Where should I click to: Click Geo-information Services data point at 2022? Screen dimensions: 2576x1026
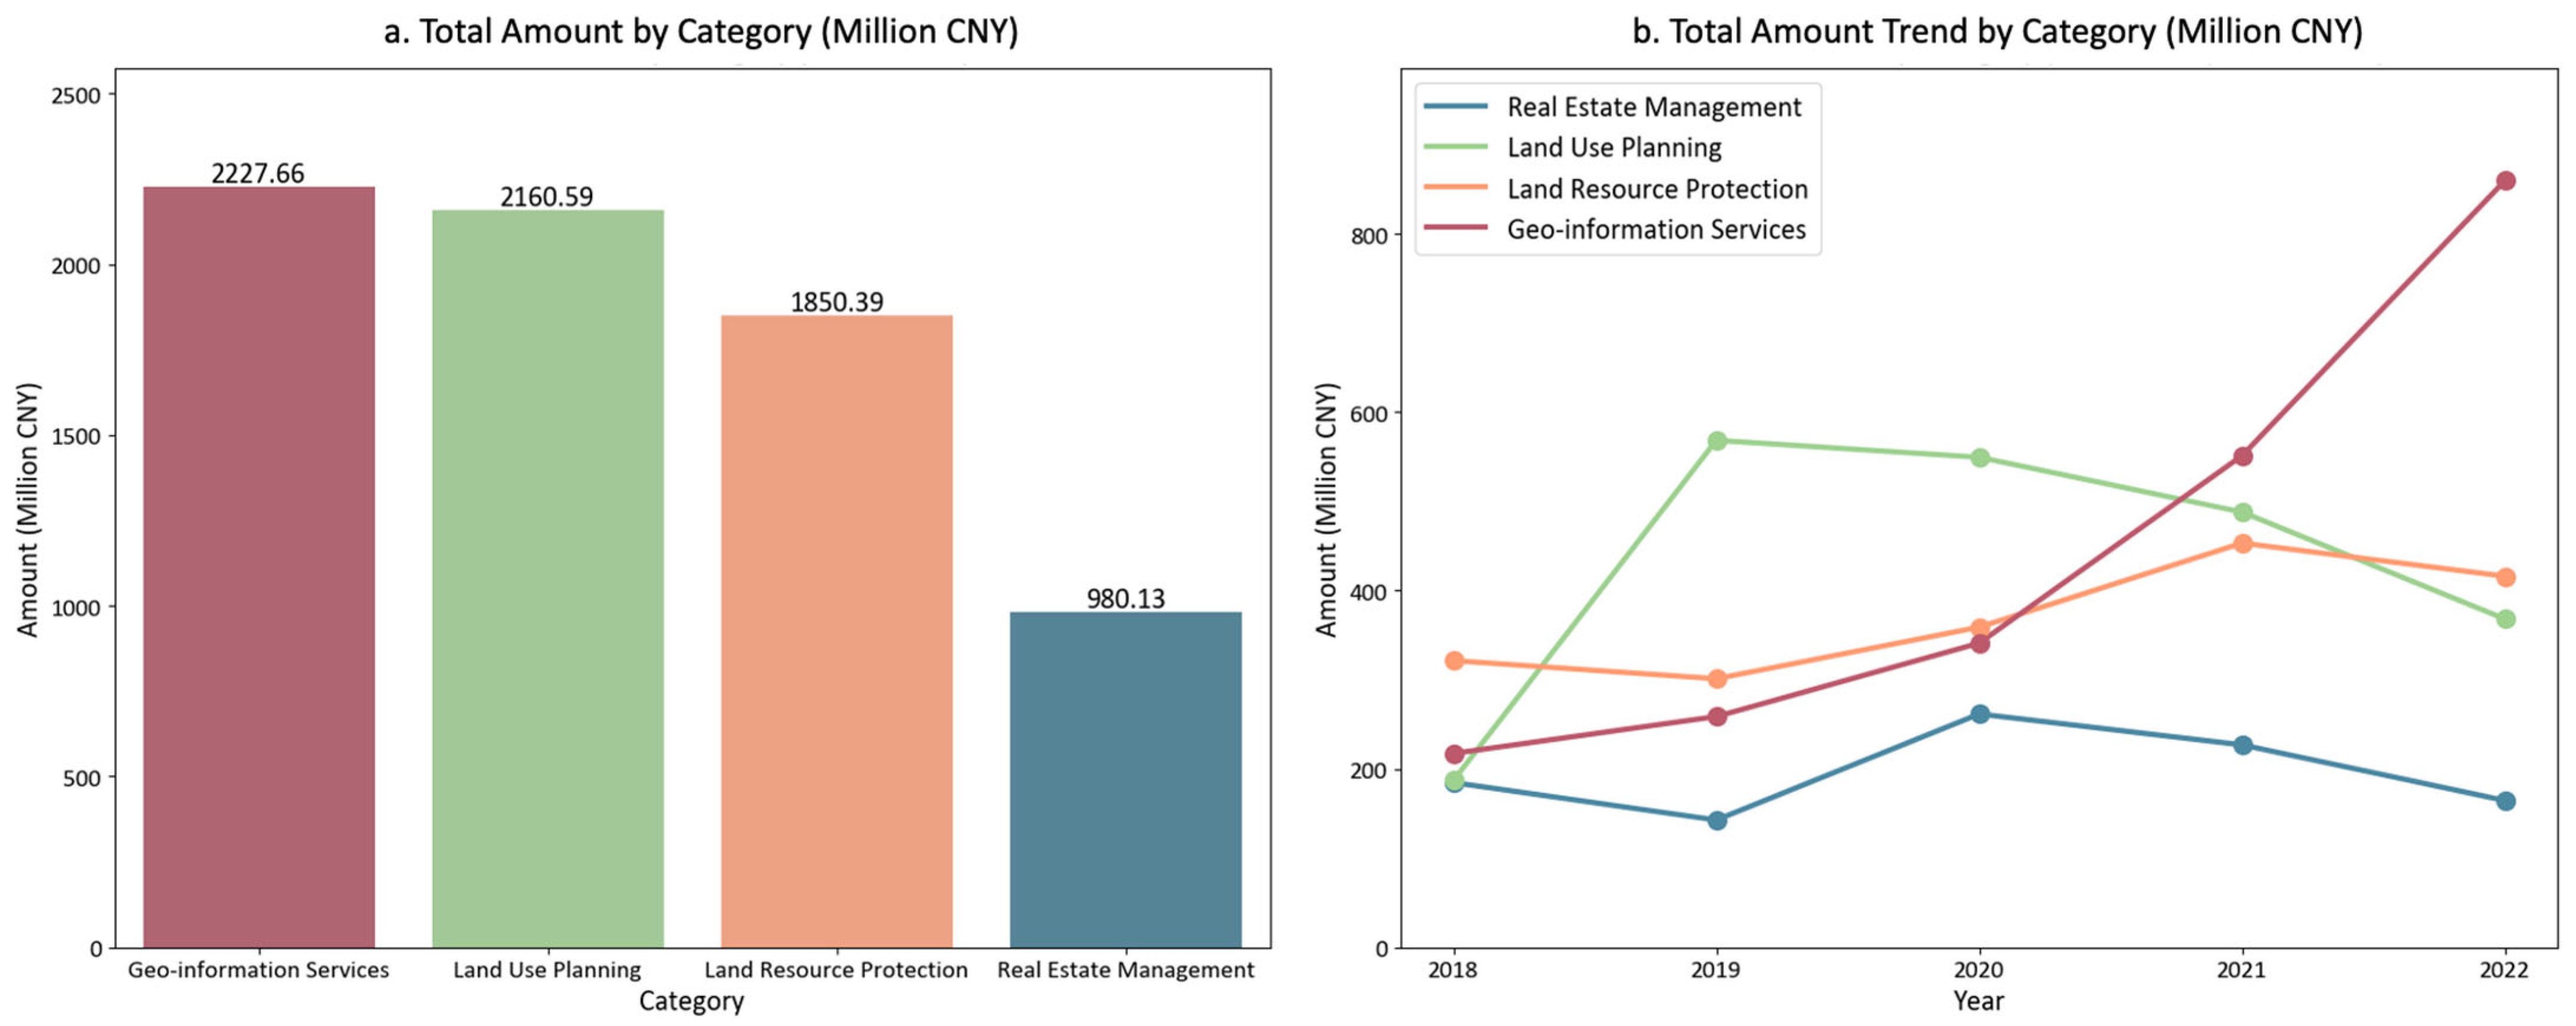pyautogui.click(x=2505, y=181)
